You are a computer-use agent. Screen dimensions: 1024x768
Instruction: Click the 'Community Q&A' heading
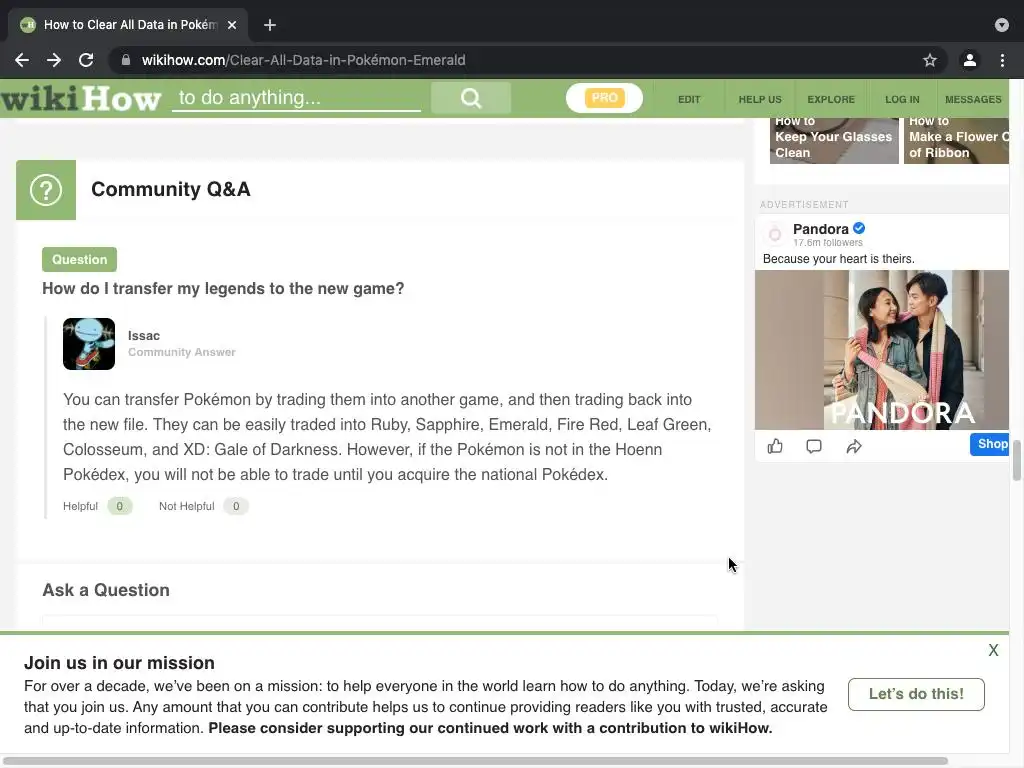170,189
